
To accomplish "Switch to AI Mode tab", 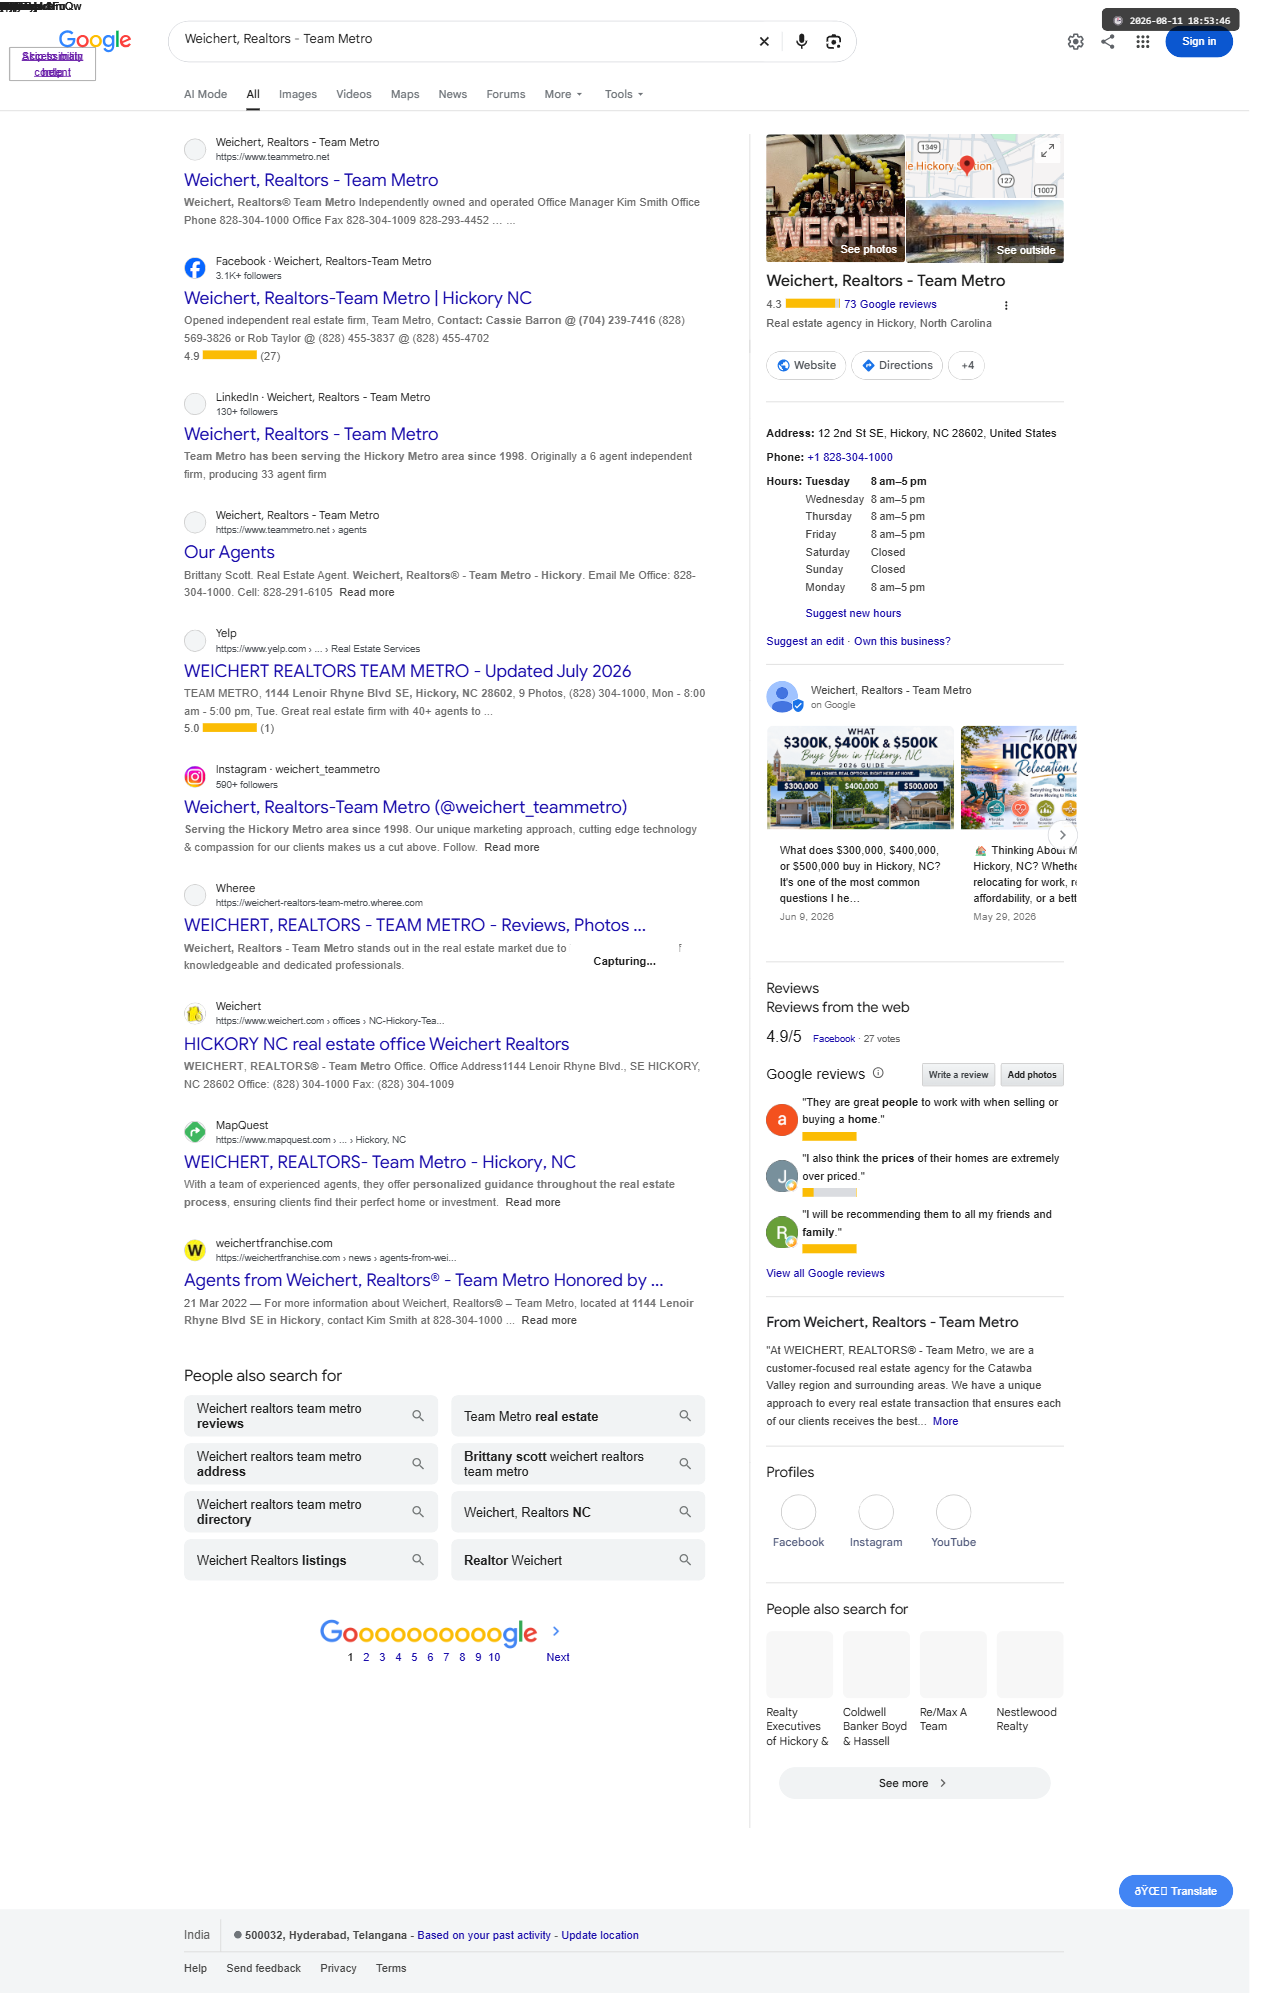I will pos(205,94).
